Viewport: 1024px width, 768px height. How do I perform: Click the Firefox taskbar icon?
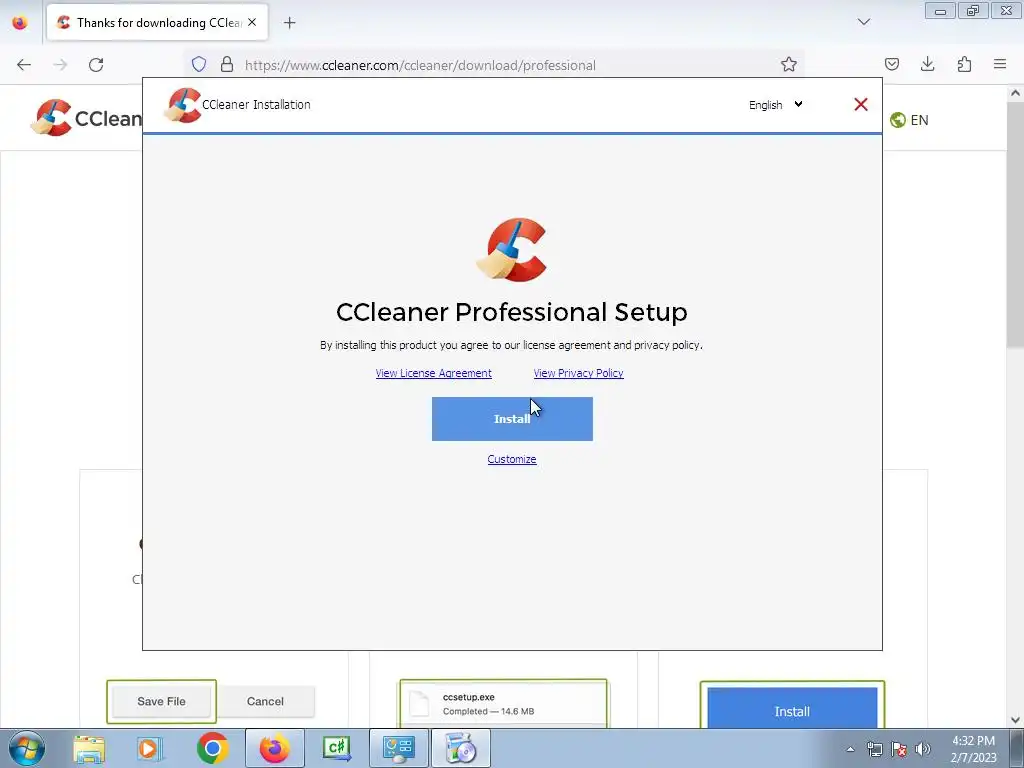click(274, 749)
